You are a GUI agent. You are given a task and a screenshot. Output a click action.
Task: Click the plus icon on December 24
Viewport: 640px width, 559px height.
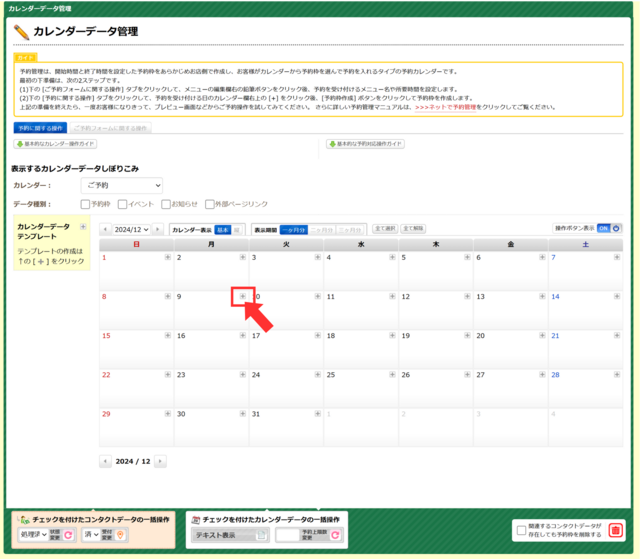[x=318, y=375]
